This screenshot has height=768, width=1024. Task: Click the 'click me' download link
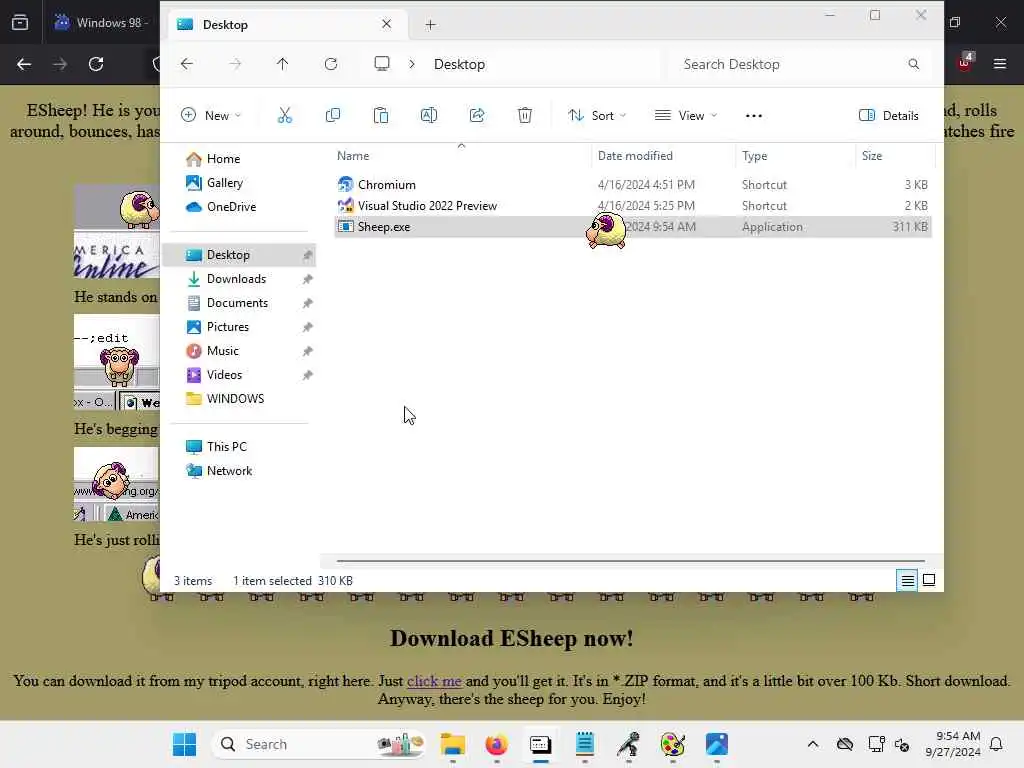point(434,680)
